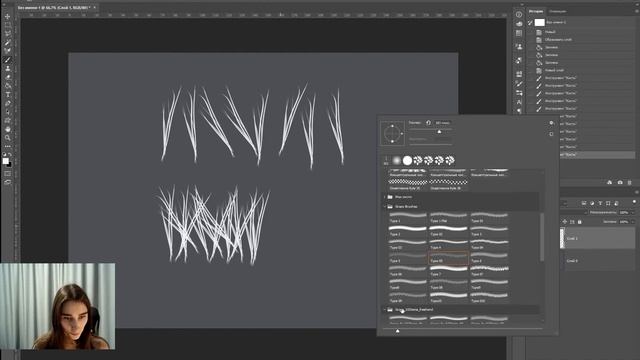Viewport: 640px width, 360px height.
Task: Select the Pen tool
Action: 7,103
